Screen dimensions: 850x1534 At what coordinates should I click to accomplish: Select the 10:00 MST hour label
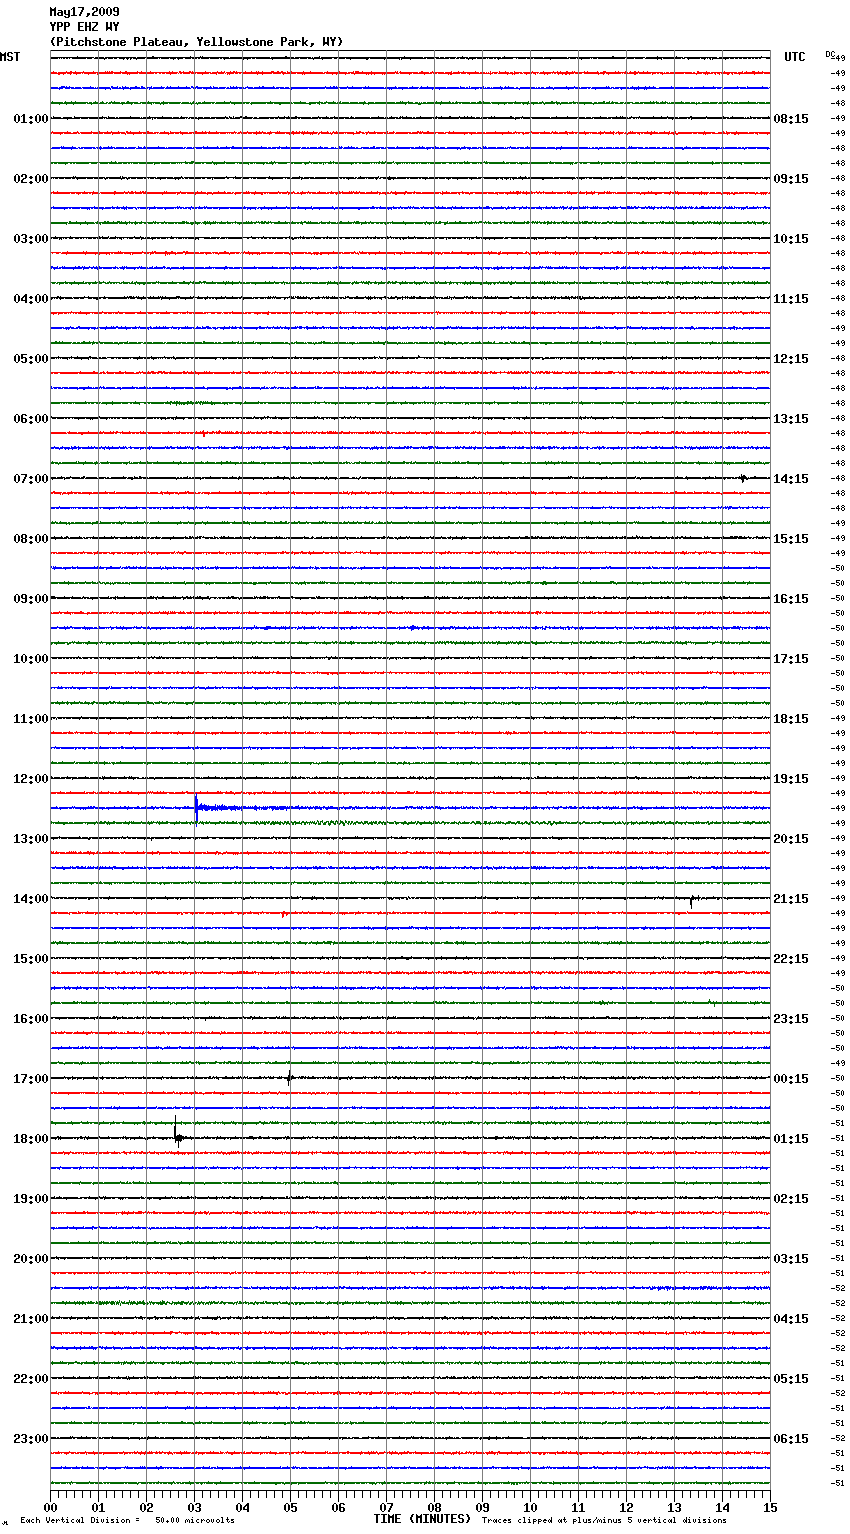click(31, 659)
